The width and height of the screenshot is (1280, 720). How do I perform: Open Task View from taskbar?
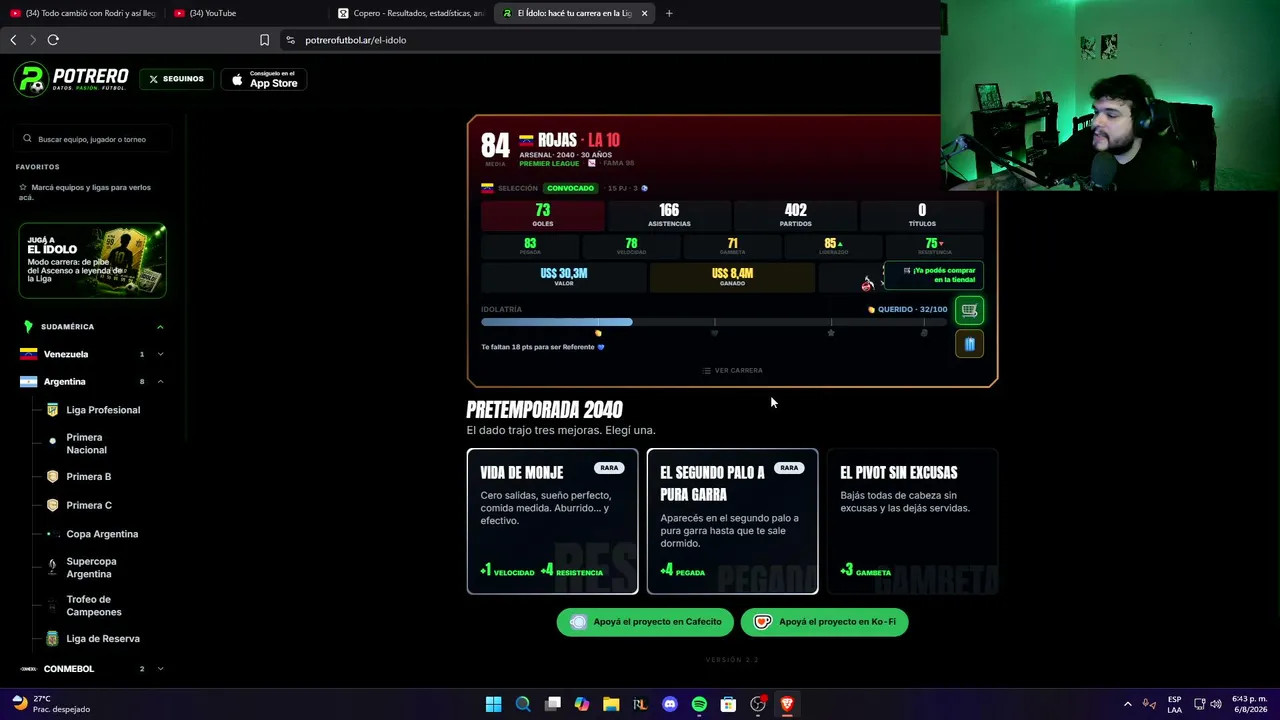click(553, 704)
